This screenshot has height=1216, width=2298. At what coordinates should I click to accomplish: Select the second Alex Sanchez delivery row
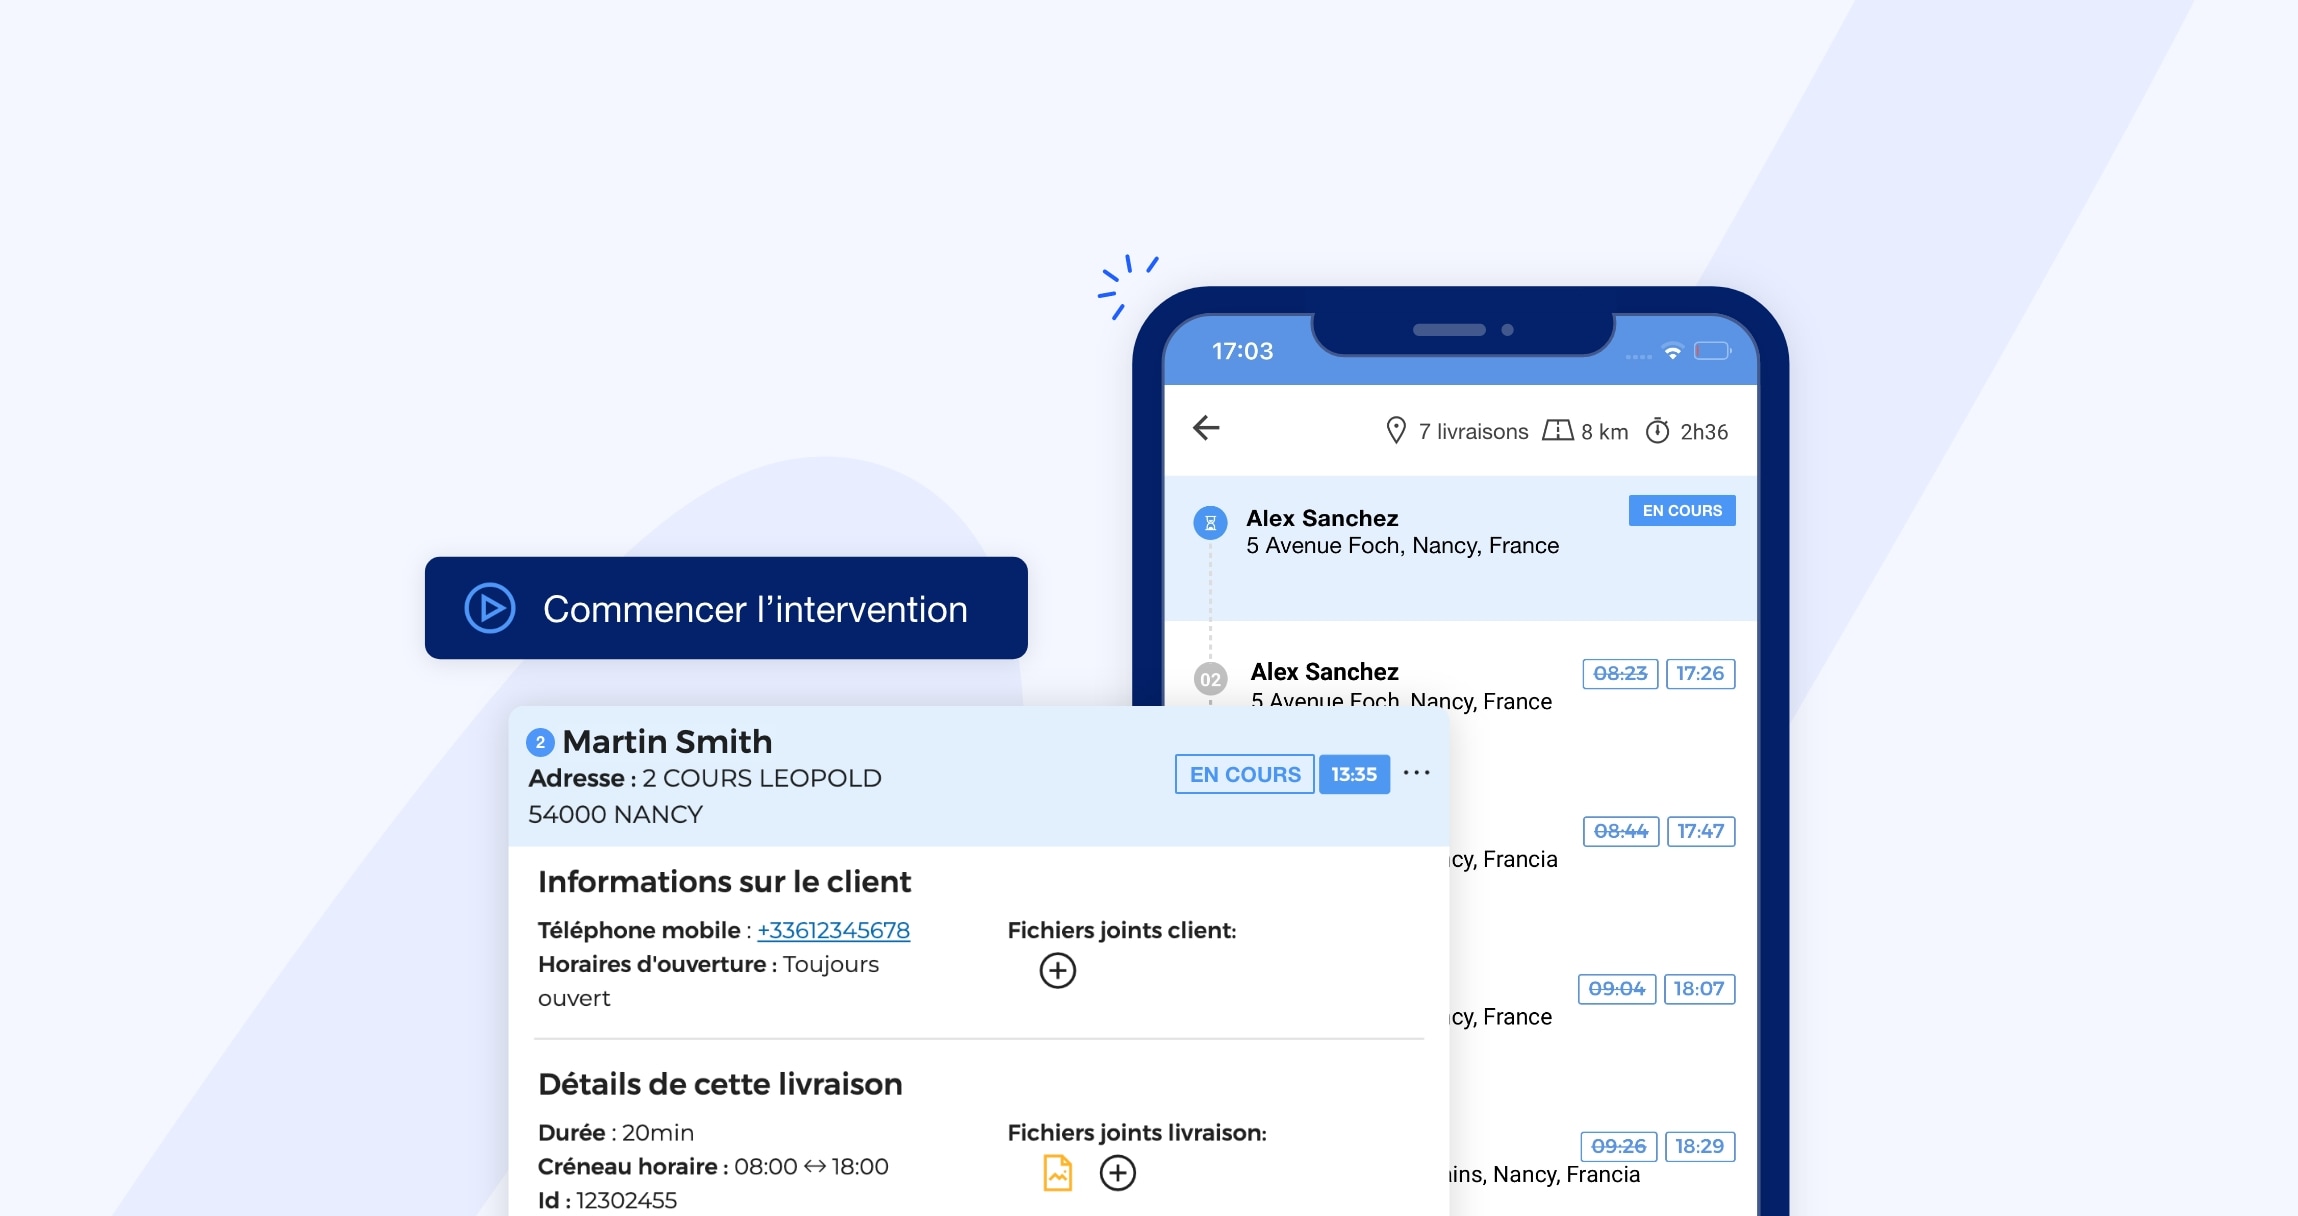(1460, 685)
